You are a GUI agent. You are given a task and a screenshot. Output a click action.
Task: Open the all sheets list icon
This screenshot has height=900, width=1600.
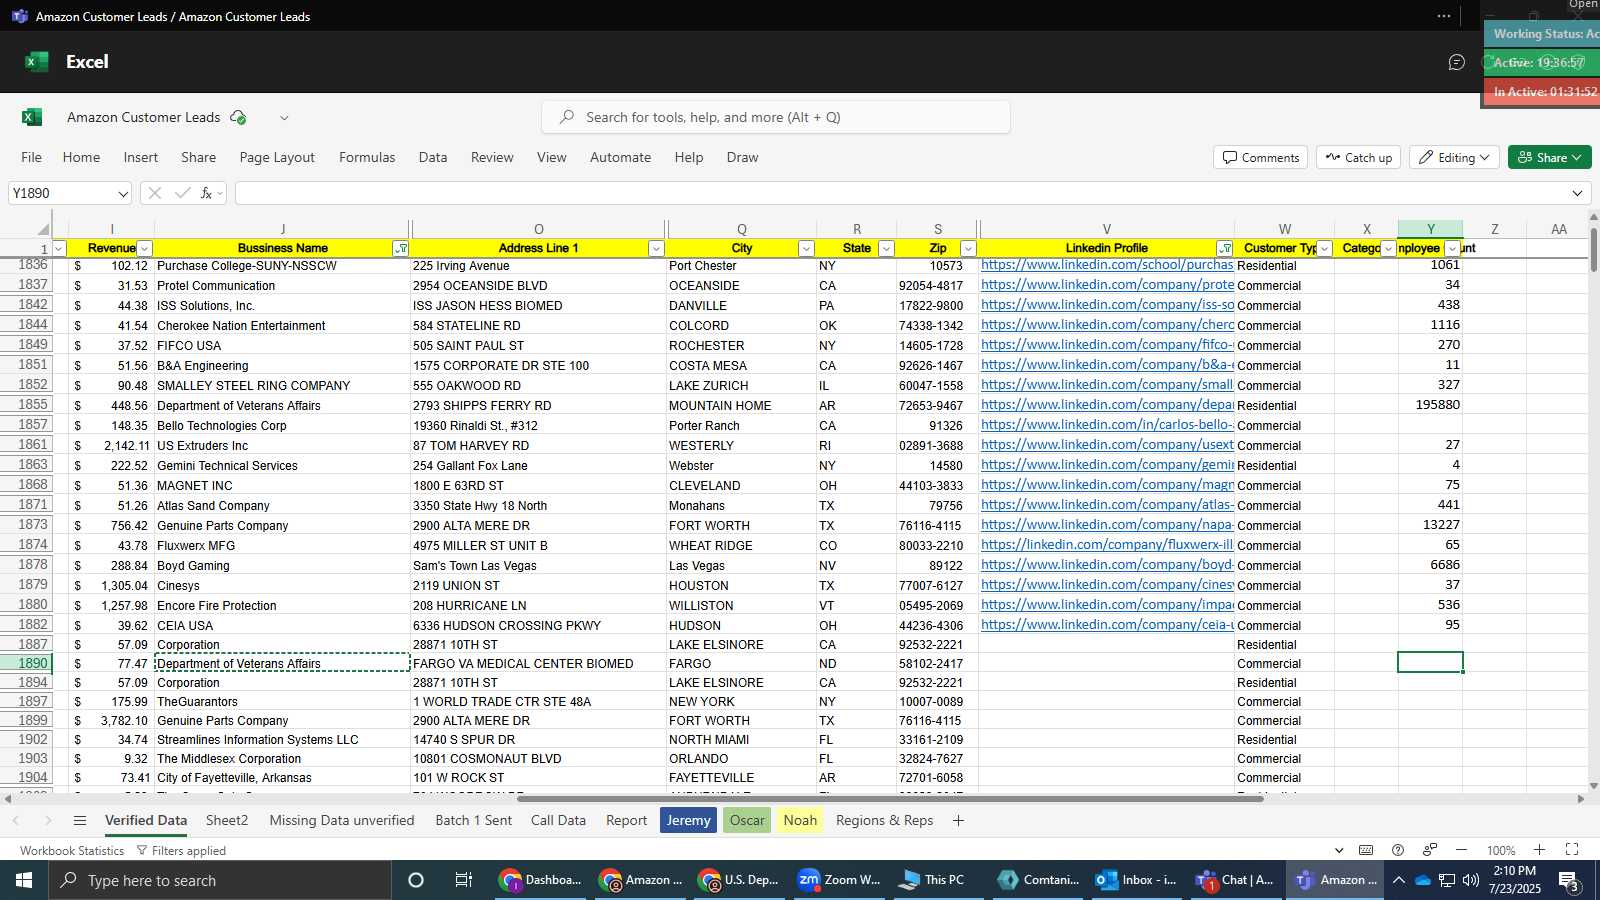pos(80,820)
